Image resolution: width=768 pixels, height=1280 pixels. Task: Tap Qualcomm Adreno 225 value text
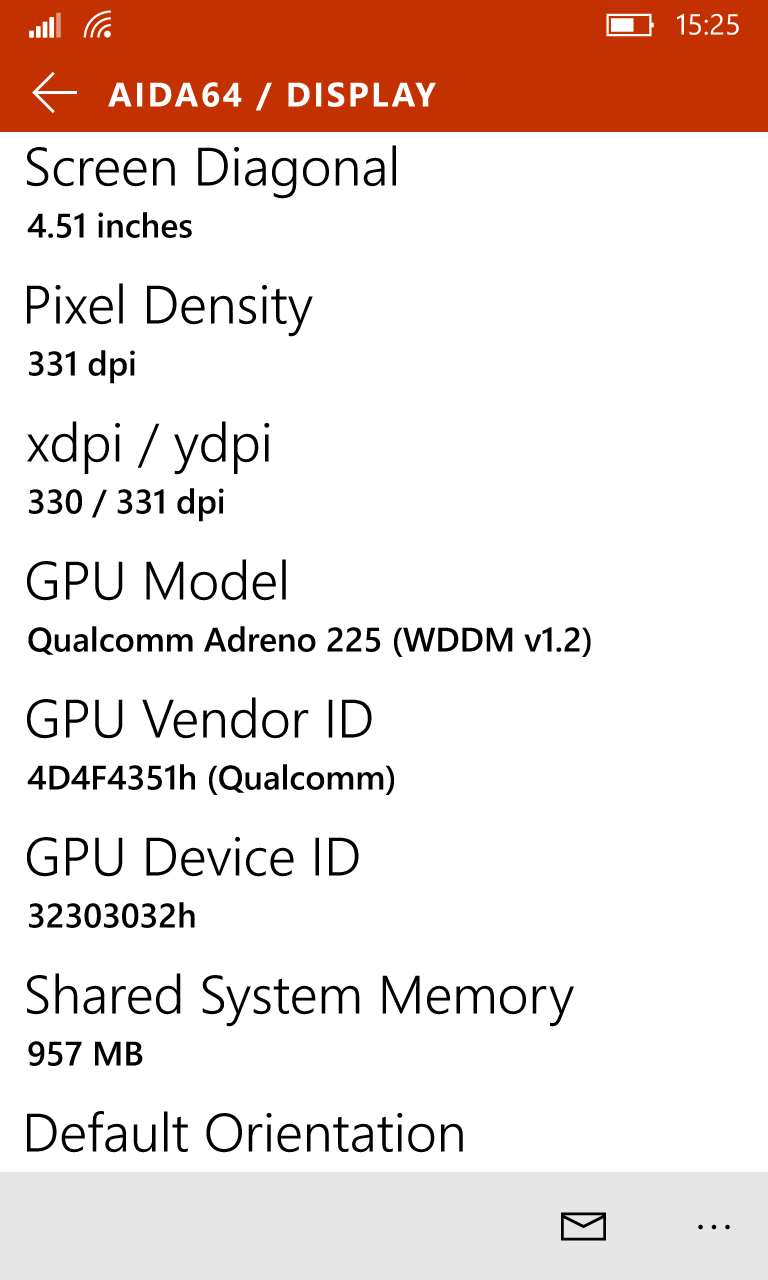pyautogui.click(x=310, y=640)
